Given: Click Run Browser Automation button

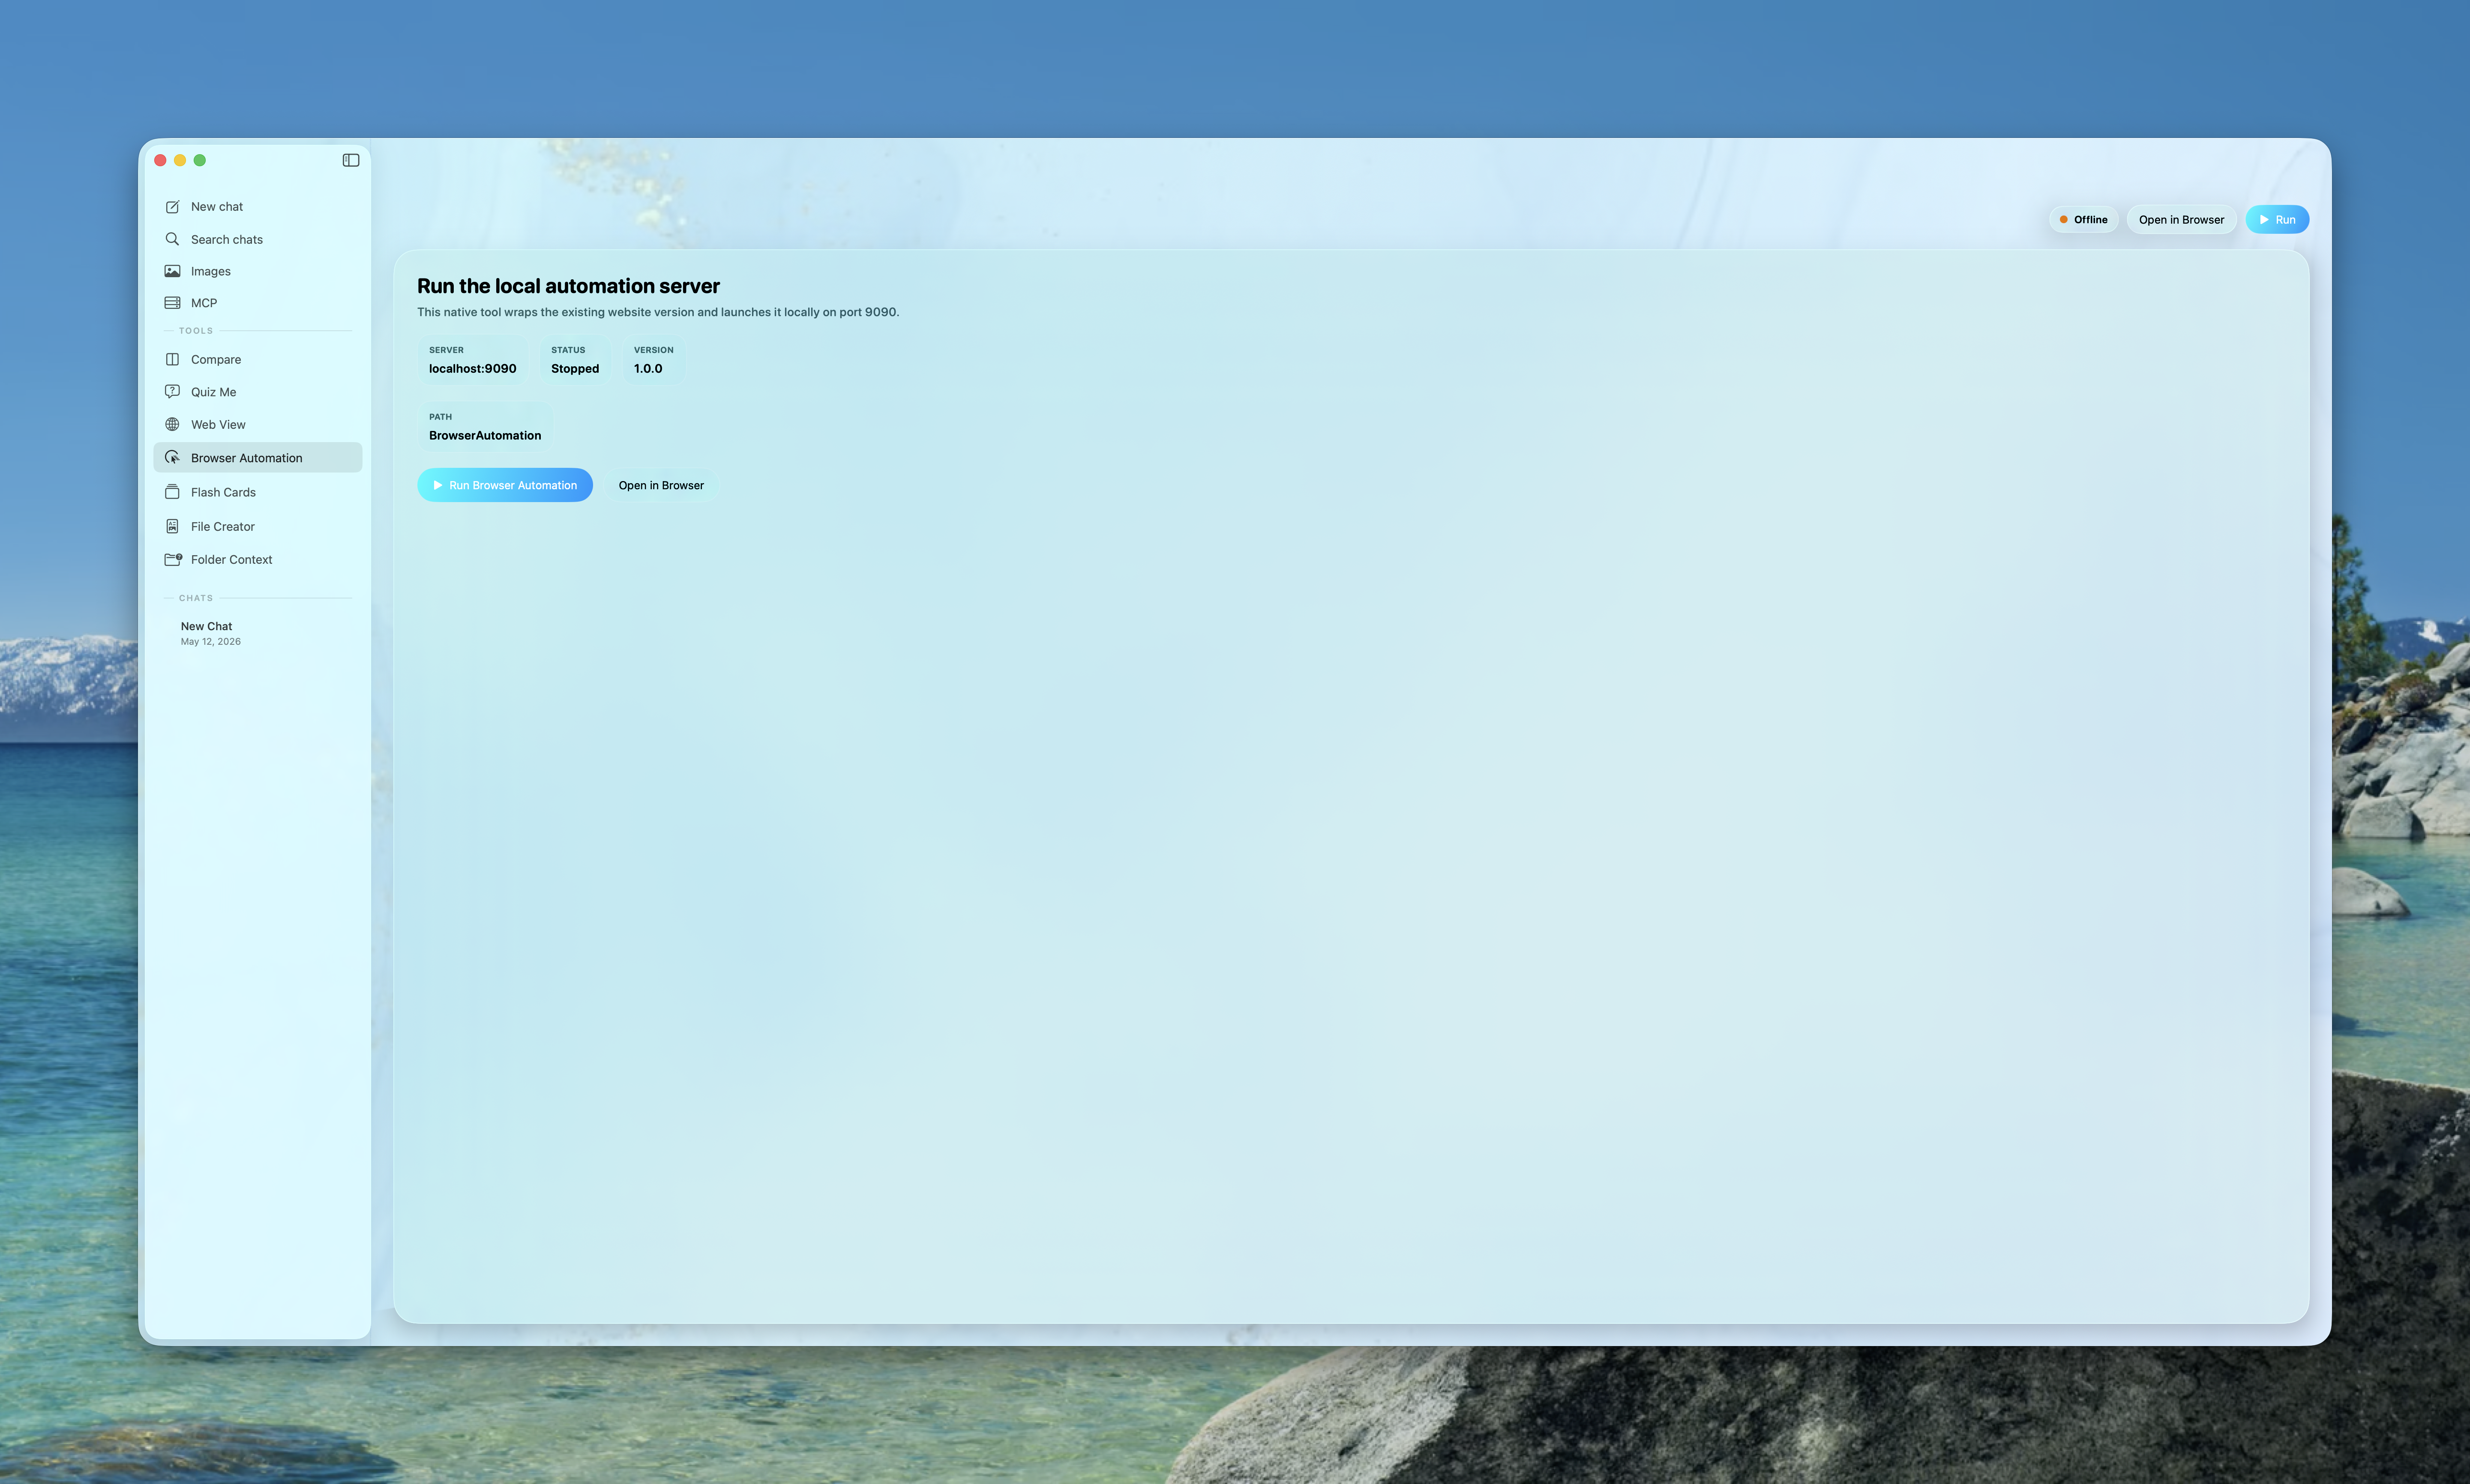Looking at the screenshot, I should pos(505,485).
